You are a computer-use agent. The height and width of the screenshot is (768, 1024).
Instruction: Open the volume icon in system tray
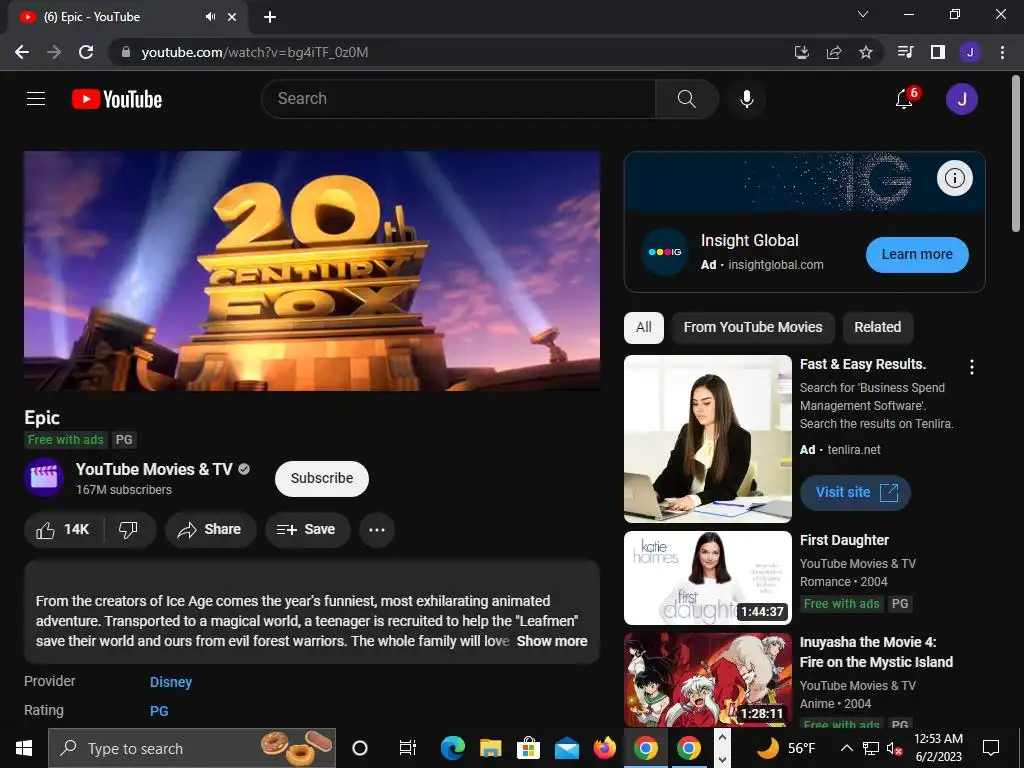tap(895, 748)
